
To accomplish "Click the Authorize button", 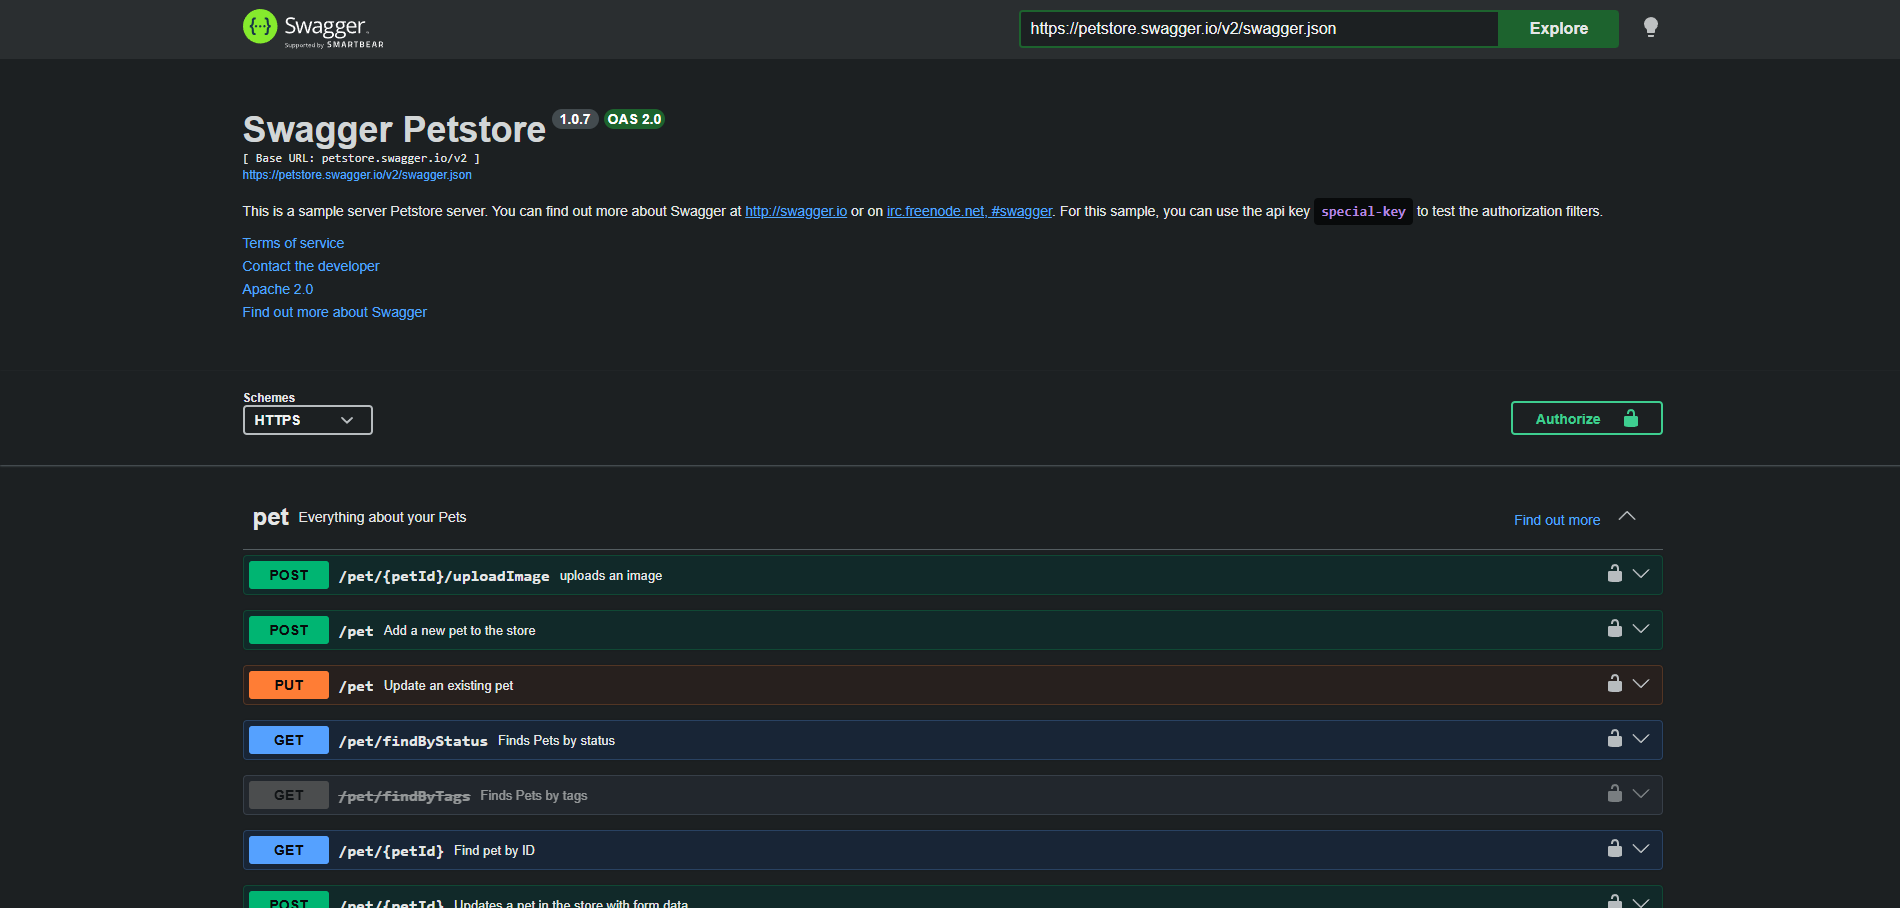I will tap(1567, 418).
